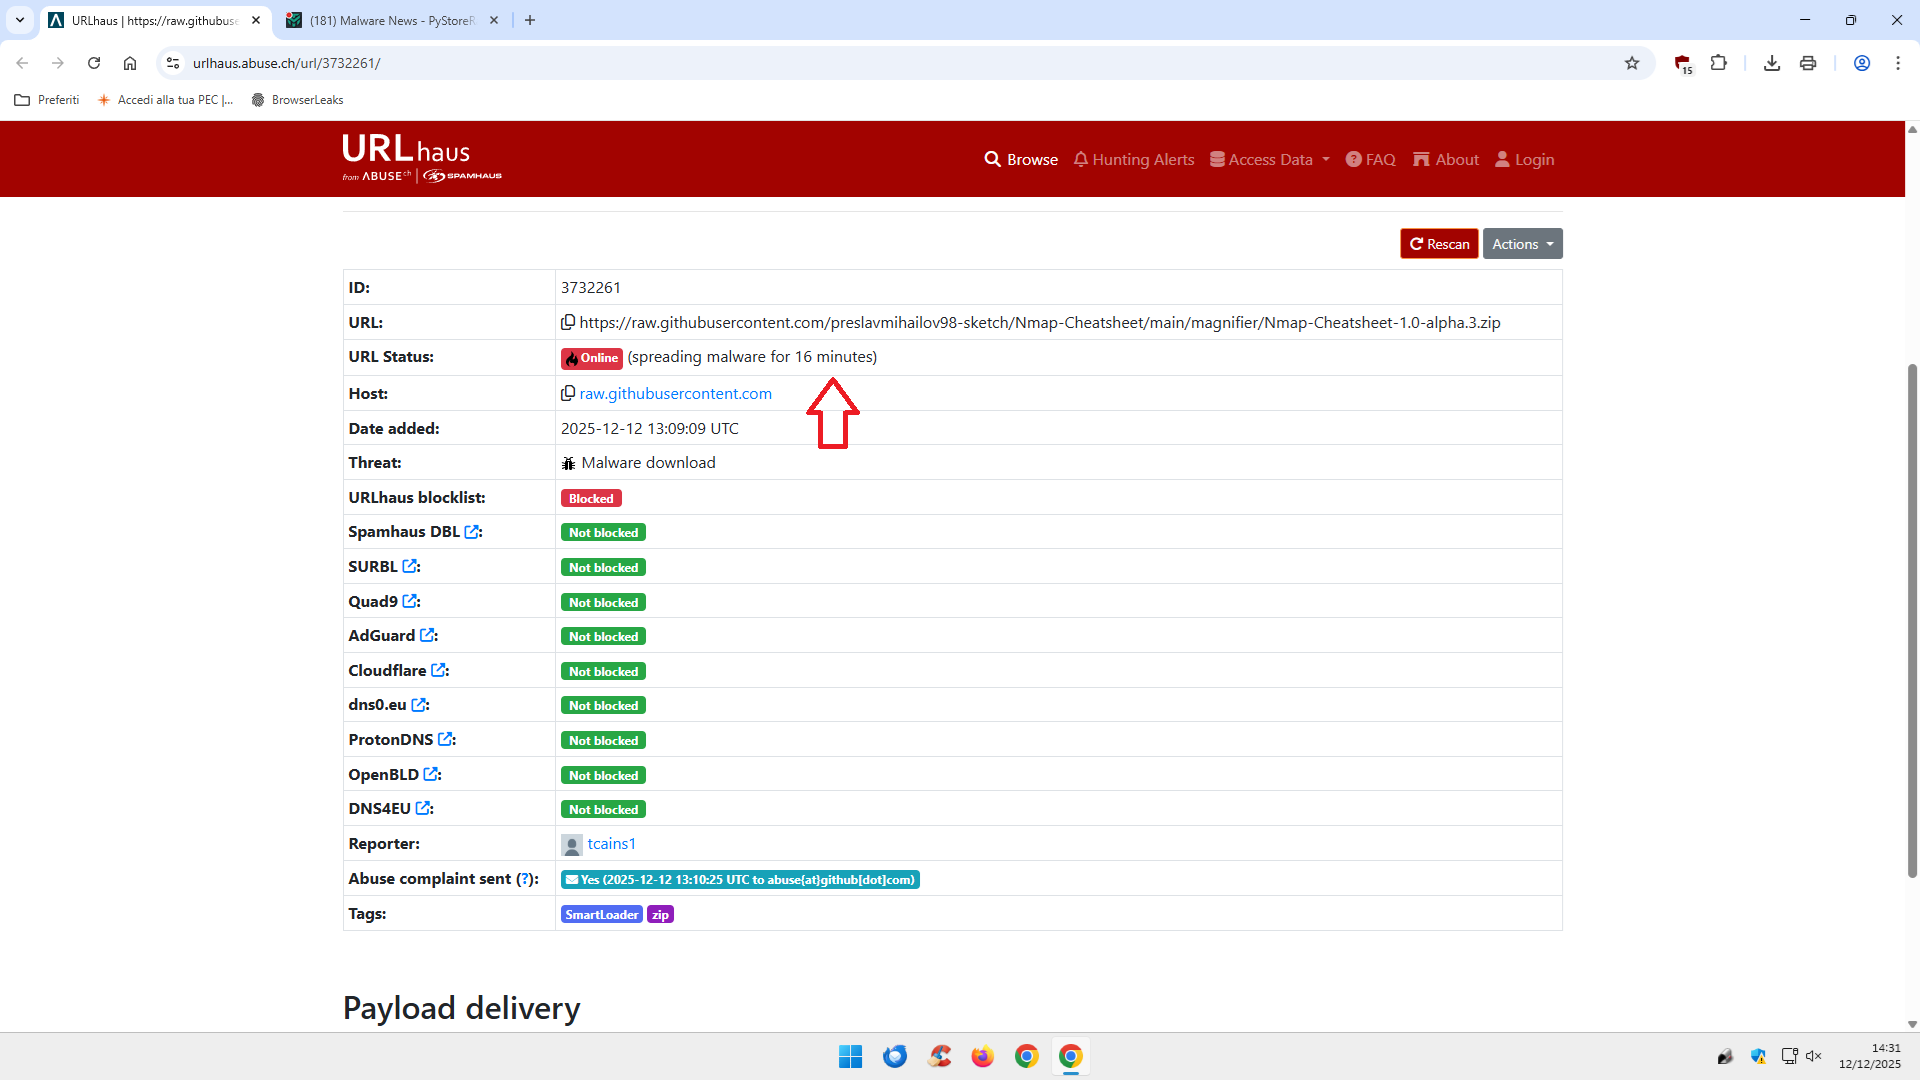Screen dimensions: 1920x1080
Task: Click the back navigation arrow
Action: click(x=22, y=63)
